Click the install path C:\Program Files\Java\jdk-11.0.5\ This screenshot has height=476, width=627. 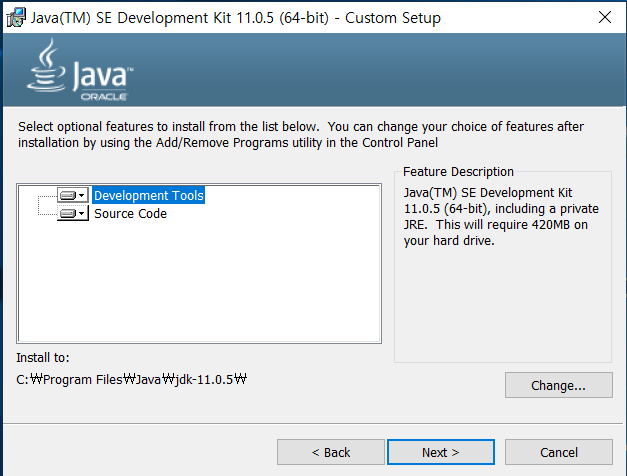(x=132, y=379)
